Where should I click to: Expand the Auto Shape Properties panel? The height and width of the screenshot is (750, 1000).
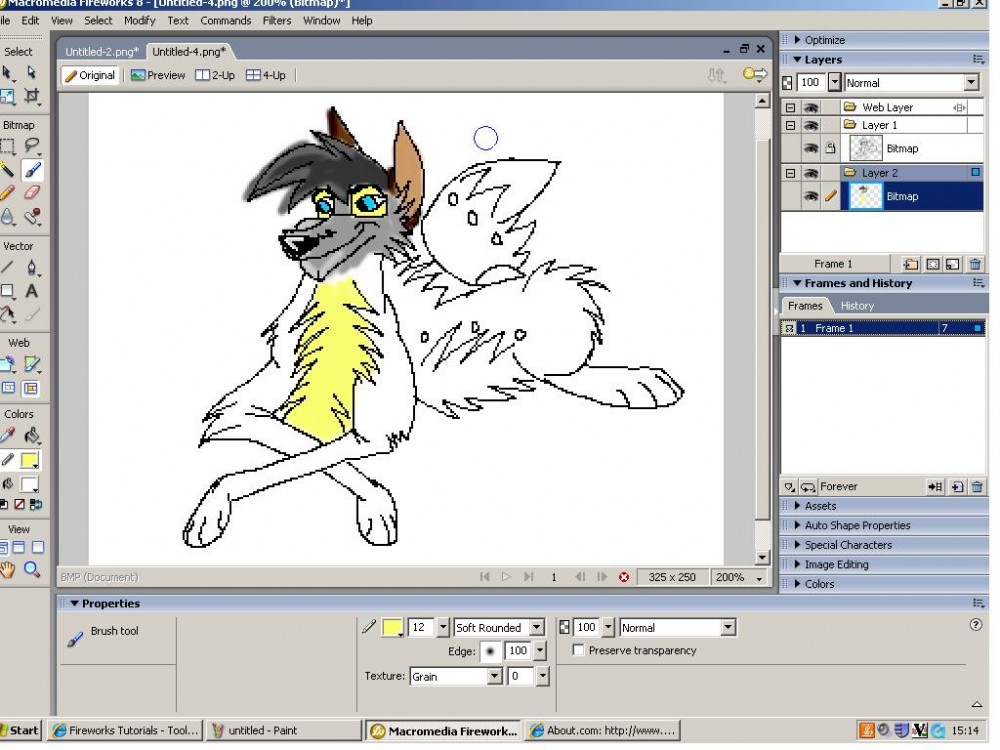pos(798,526)
